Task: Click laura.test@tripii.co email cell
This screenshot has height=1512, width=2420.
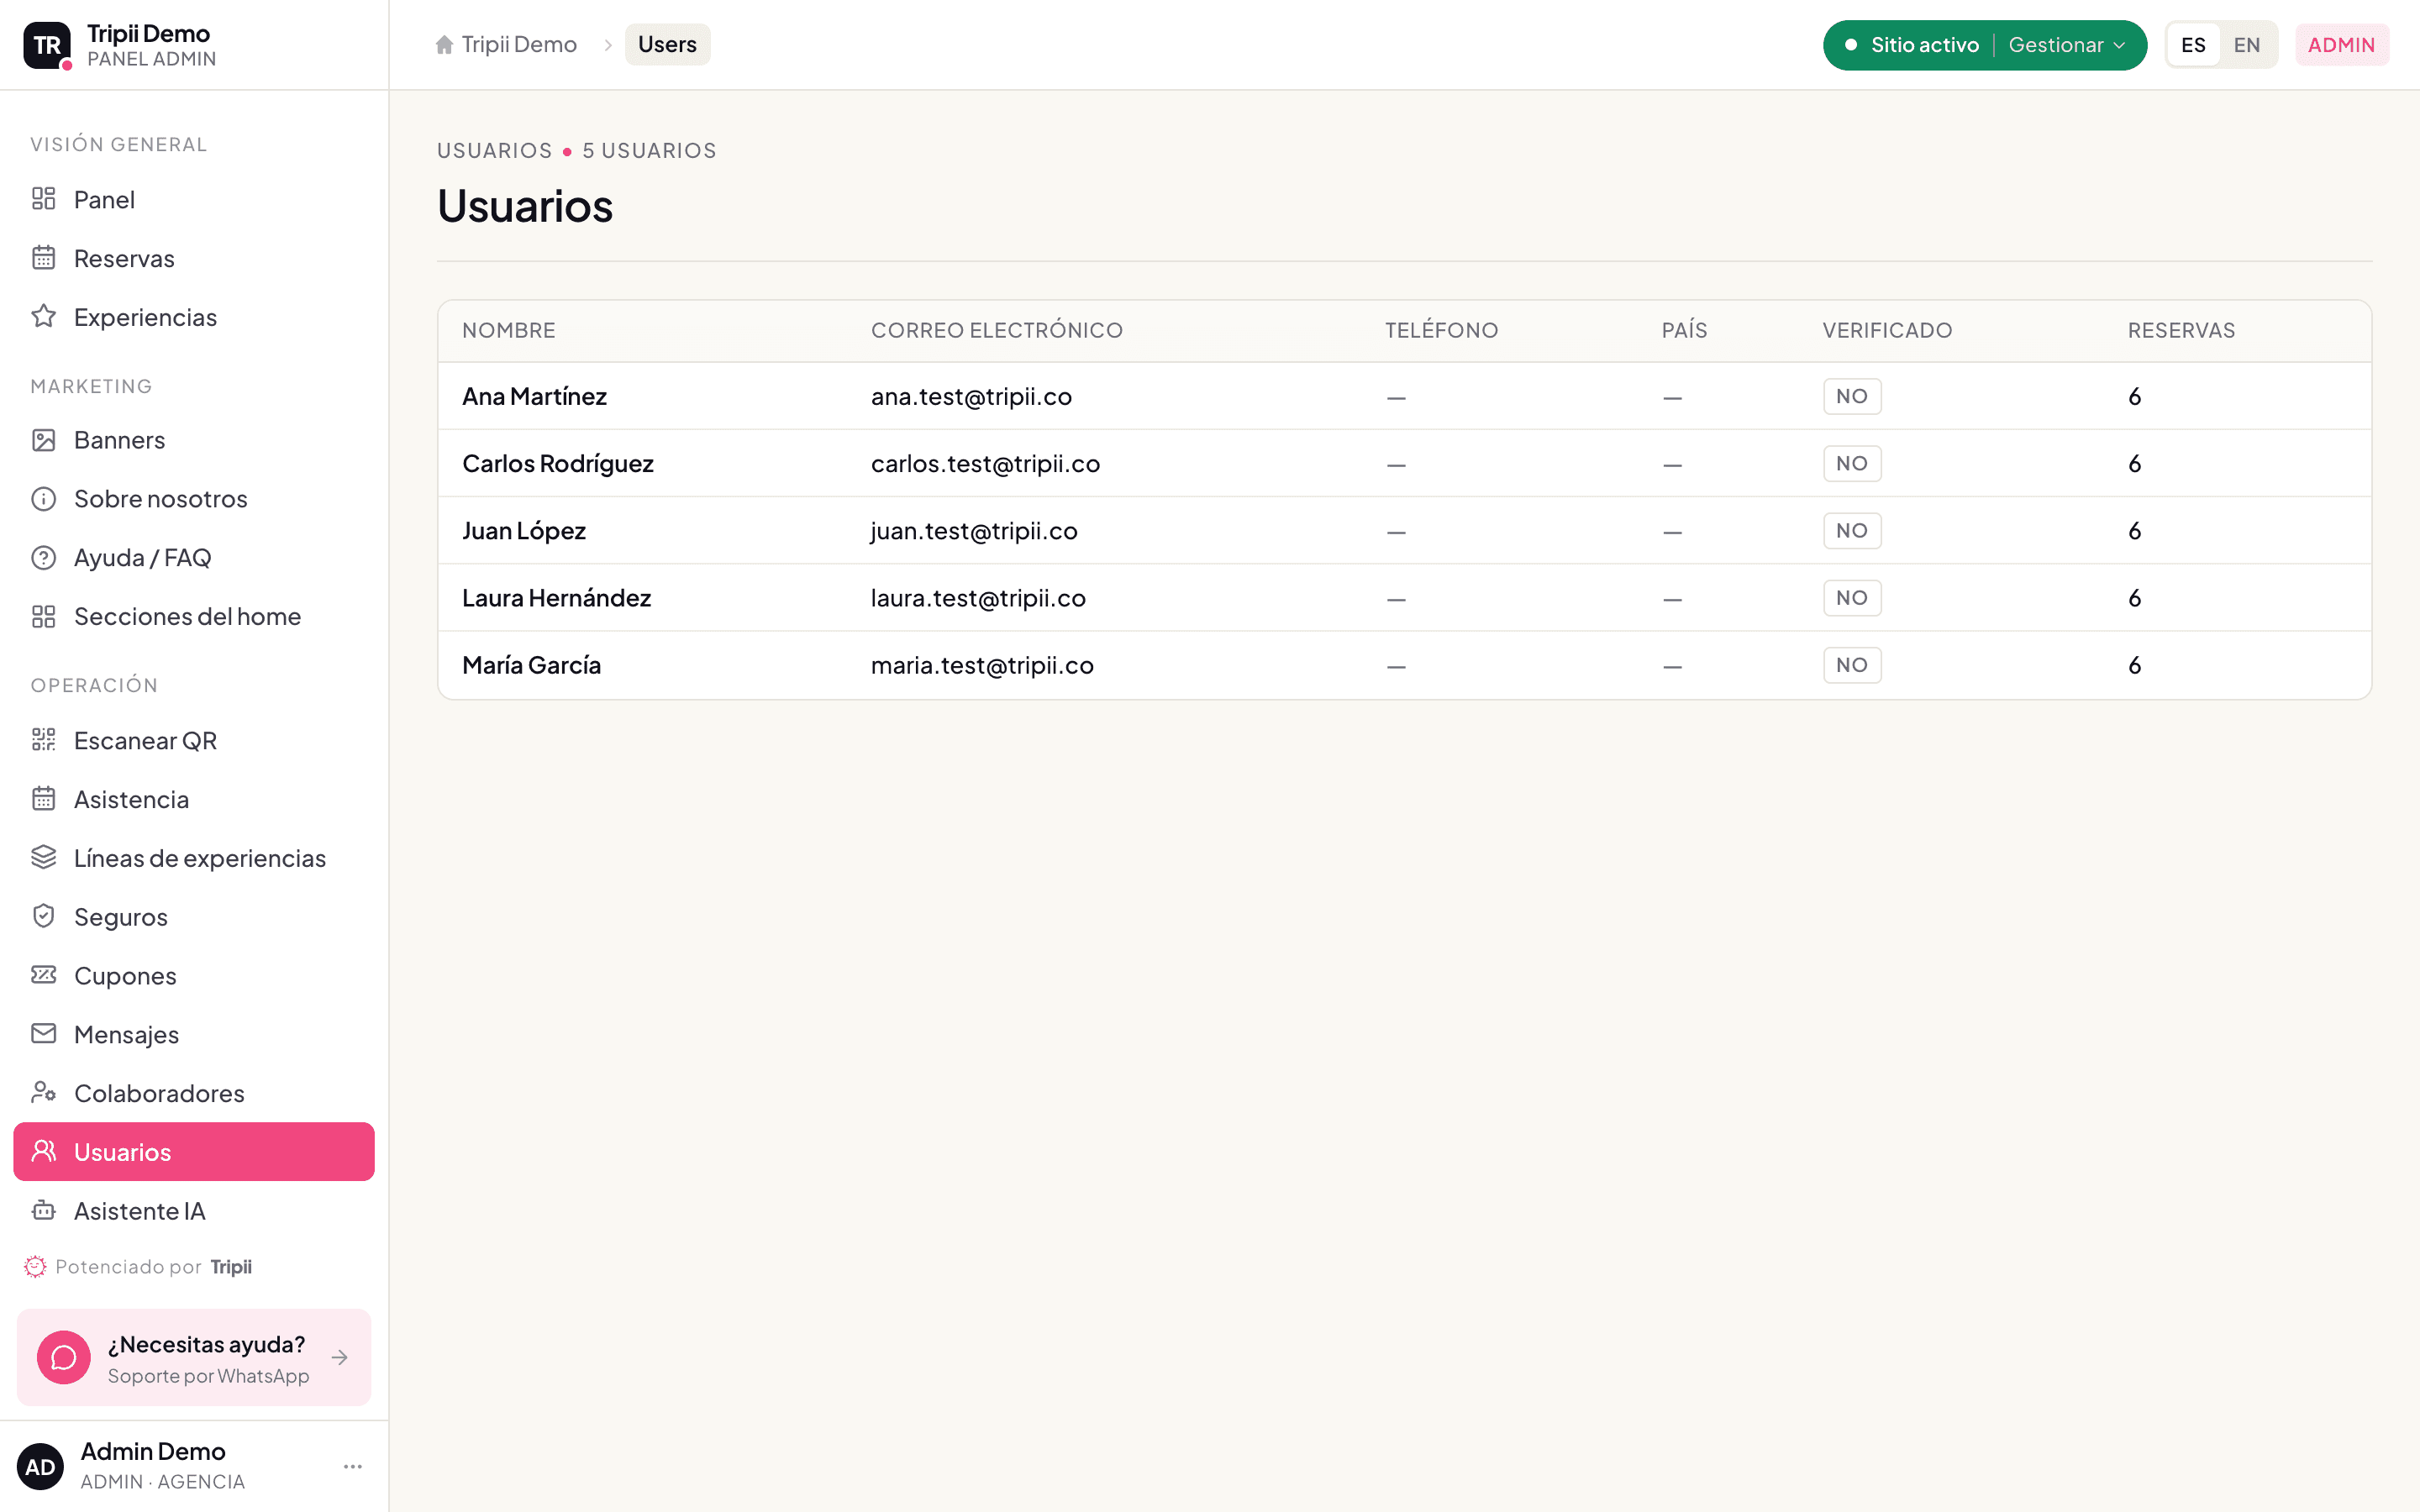Action: (978, 598)
